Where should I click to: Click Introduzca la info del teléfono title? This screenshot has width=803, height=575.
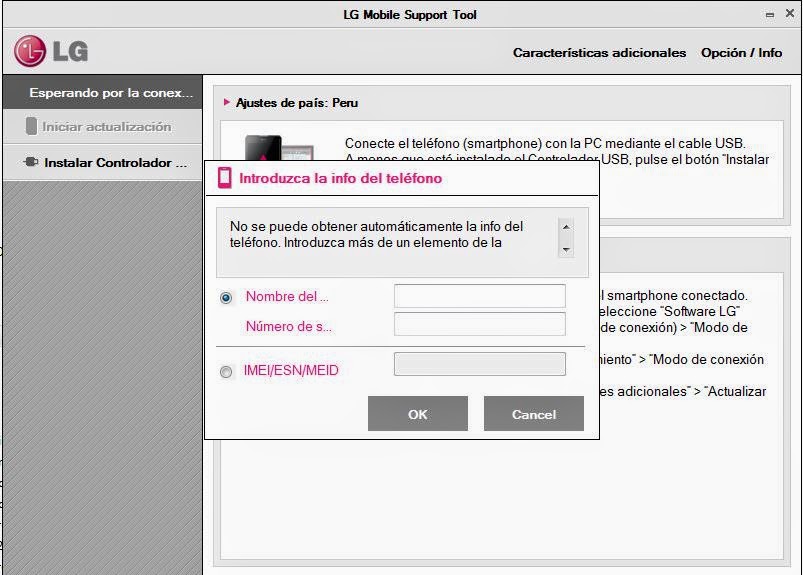(x=341, y=178)
